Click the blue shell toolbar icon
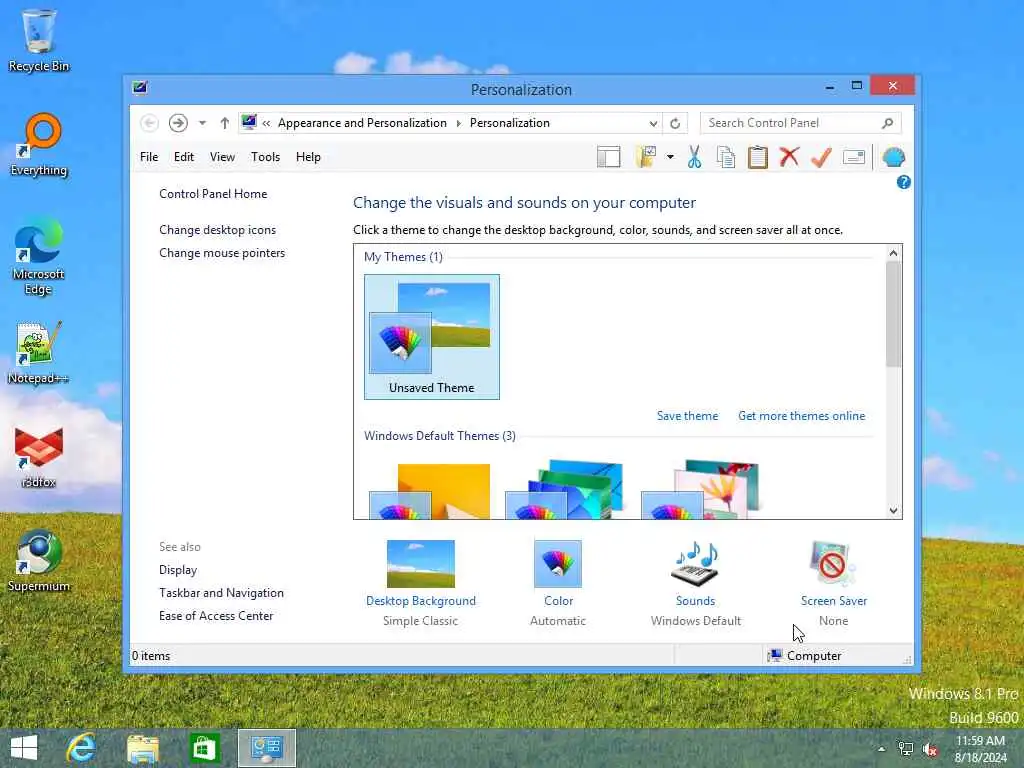The height and width of the screenshot is (768, 1024). click(x=893, y=157)
